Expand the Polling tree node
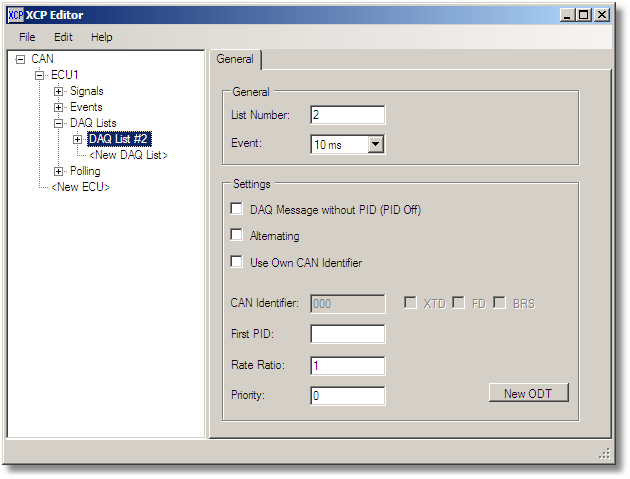Screen dimensions: 630x479 (x=58, y=172)
